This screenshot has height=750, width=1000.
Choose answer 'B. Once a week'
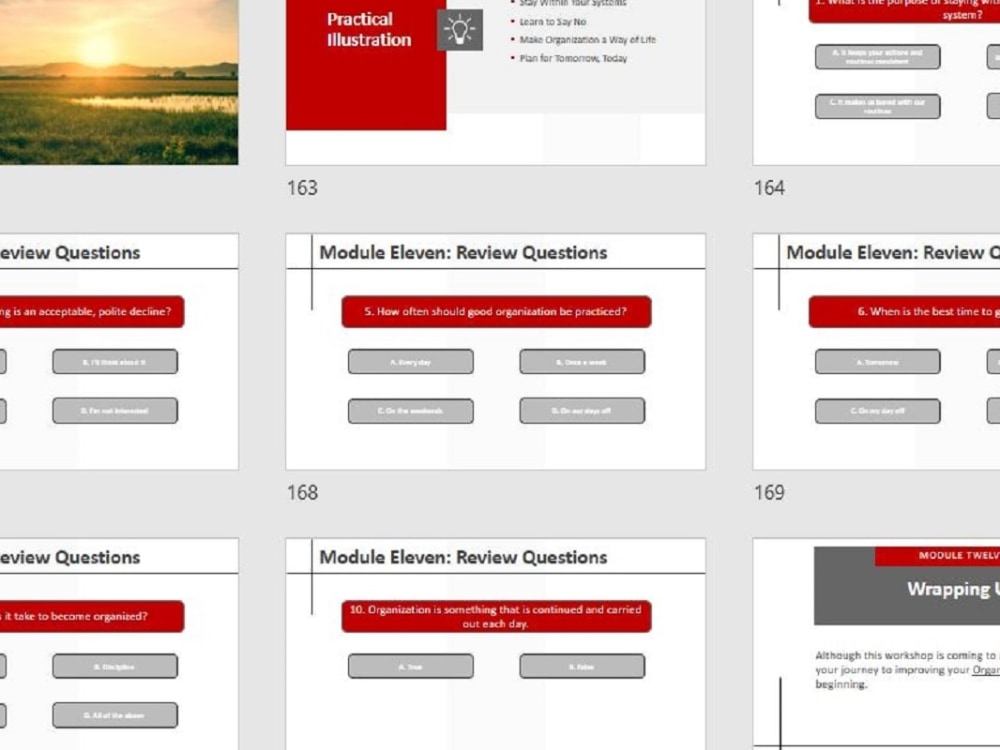click(x=582, y=362)
